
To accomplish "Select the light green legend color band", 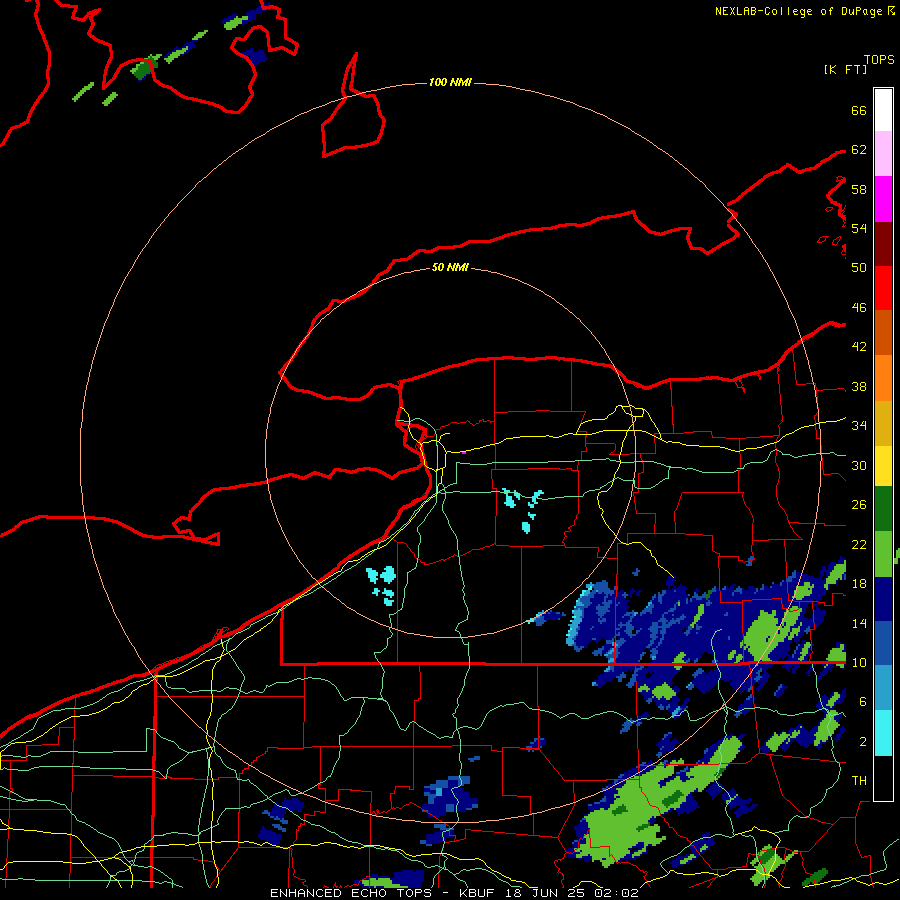I will click(x=883, y=554).
